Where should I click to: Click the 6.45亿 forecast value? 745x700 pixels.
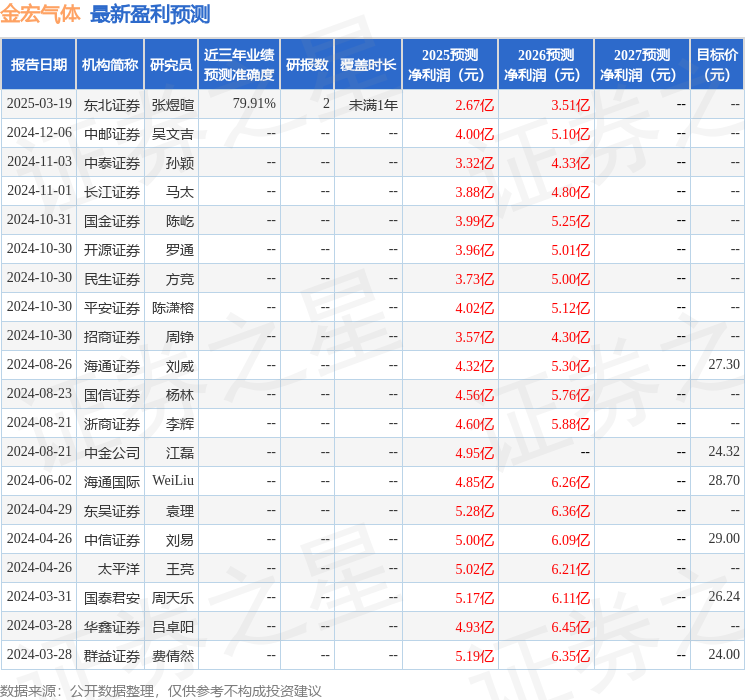tap(570, 627)
